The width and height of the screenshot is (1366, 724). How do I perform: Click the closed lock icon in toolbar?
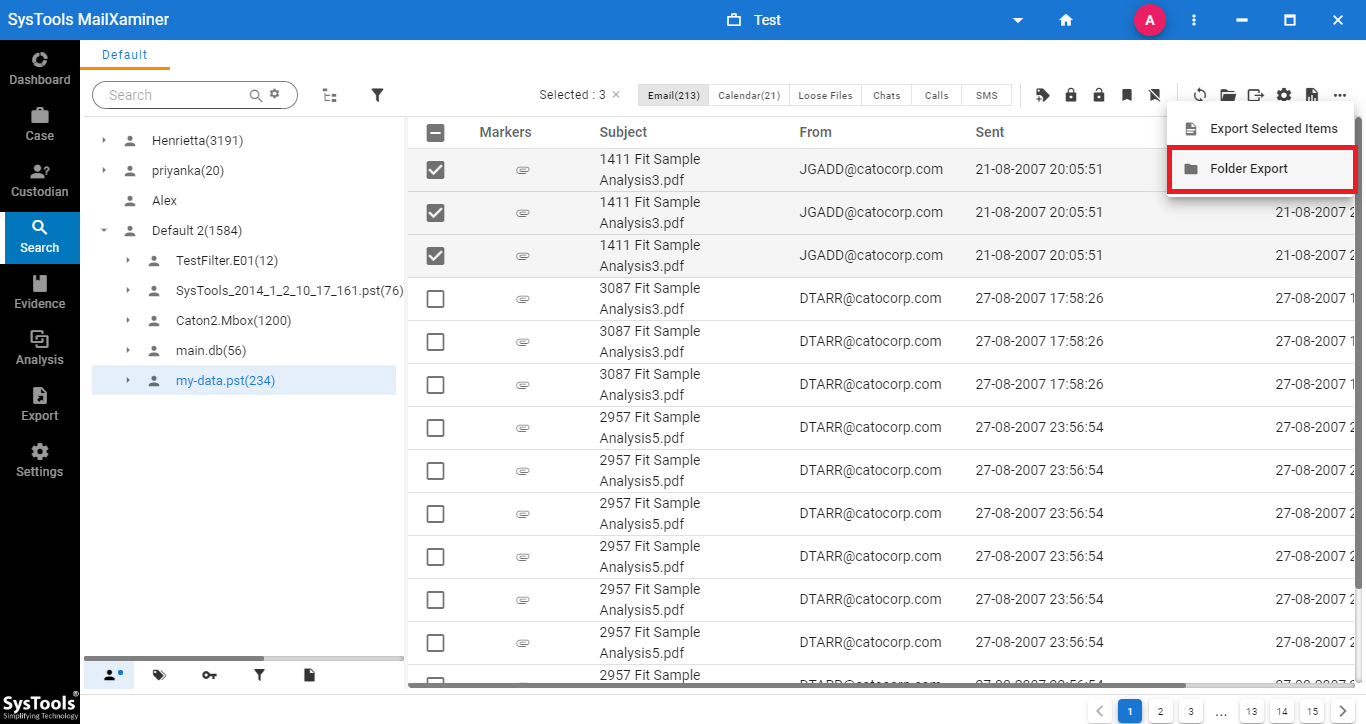coord(1071,95)
